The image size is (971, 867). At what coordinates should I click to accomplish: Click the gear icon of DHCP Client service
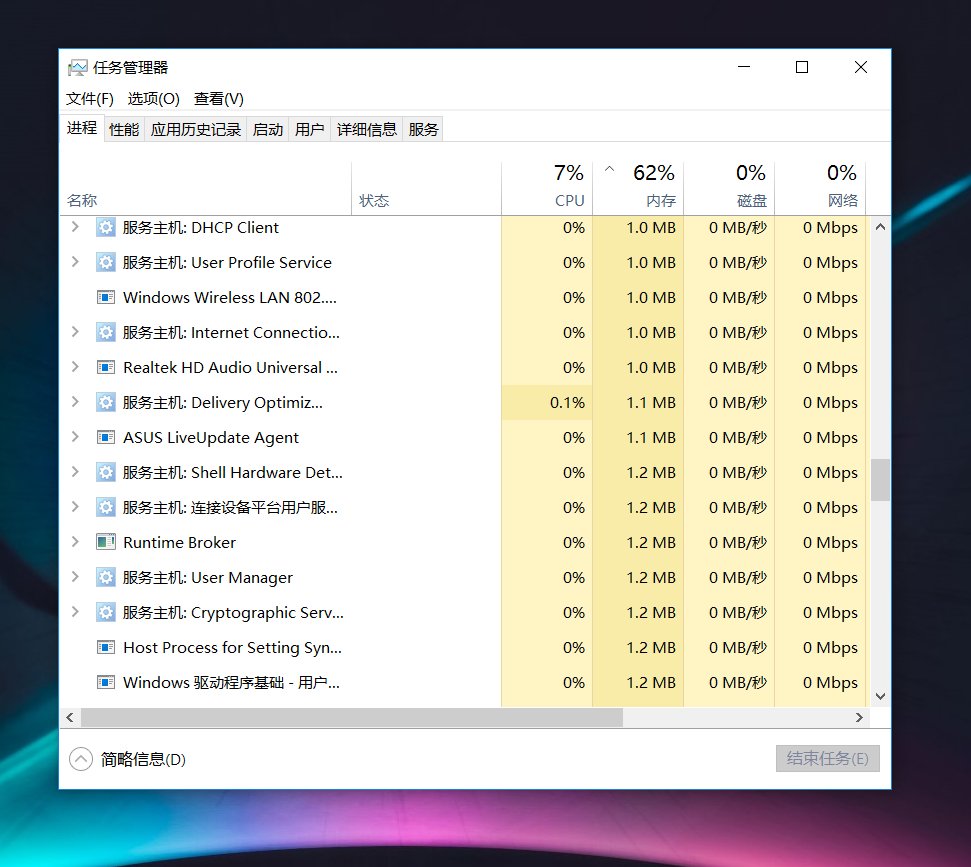106,228
